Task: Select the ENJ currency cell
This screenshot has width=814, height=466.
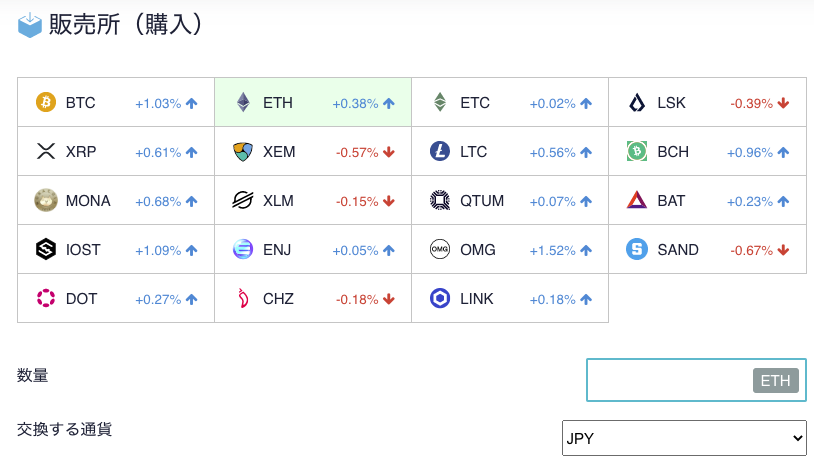Action: pos(312,250)
